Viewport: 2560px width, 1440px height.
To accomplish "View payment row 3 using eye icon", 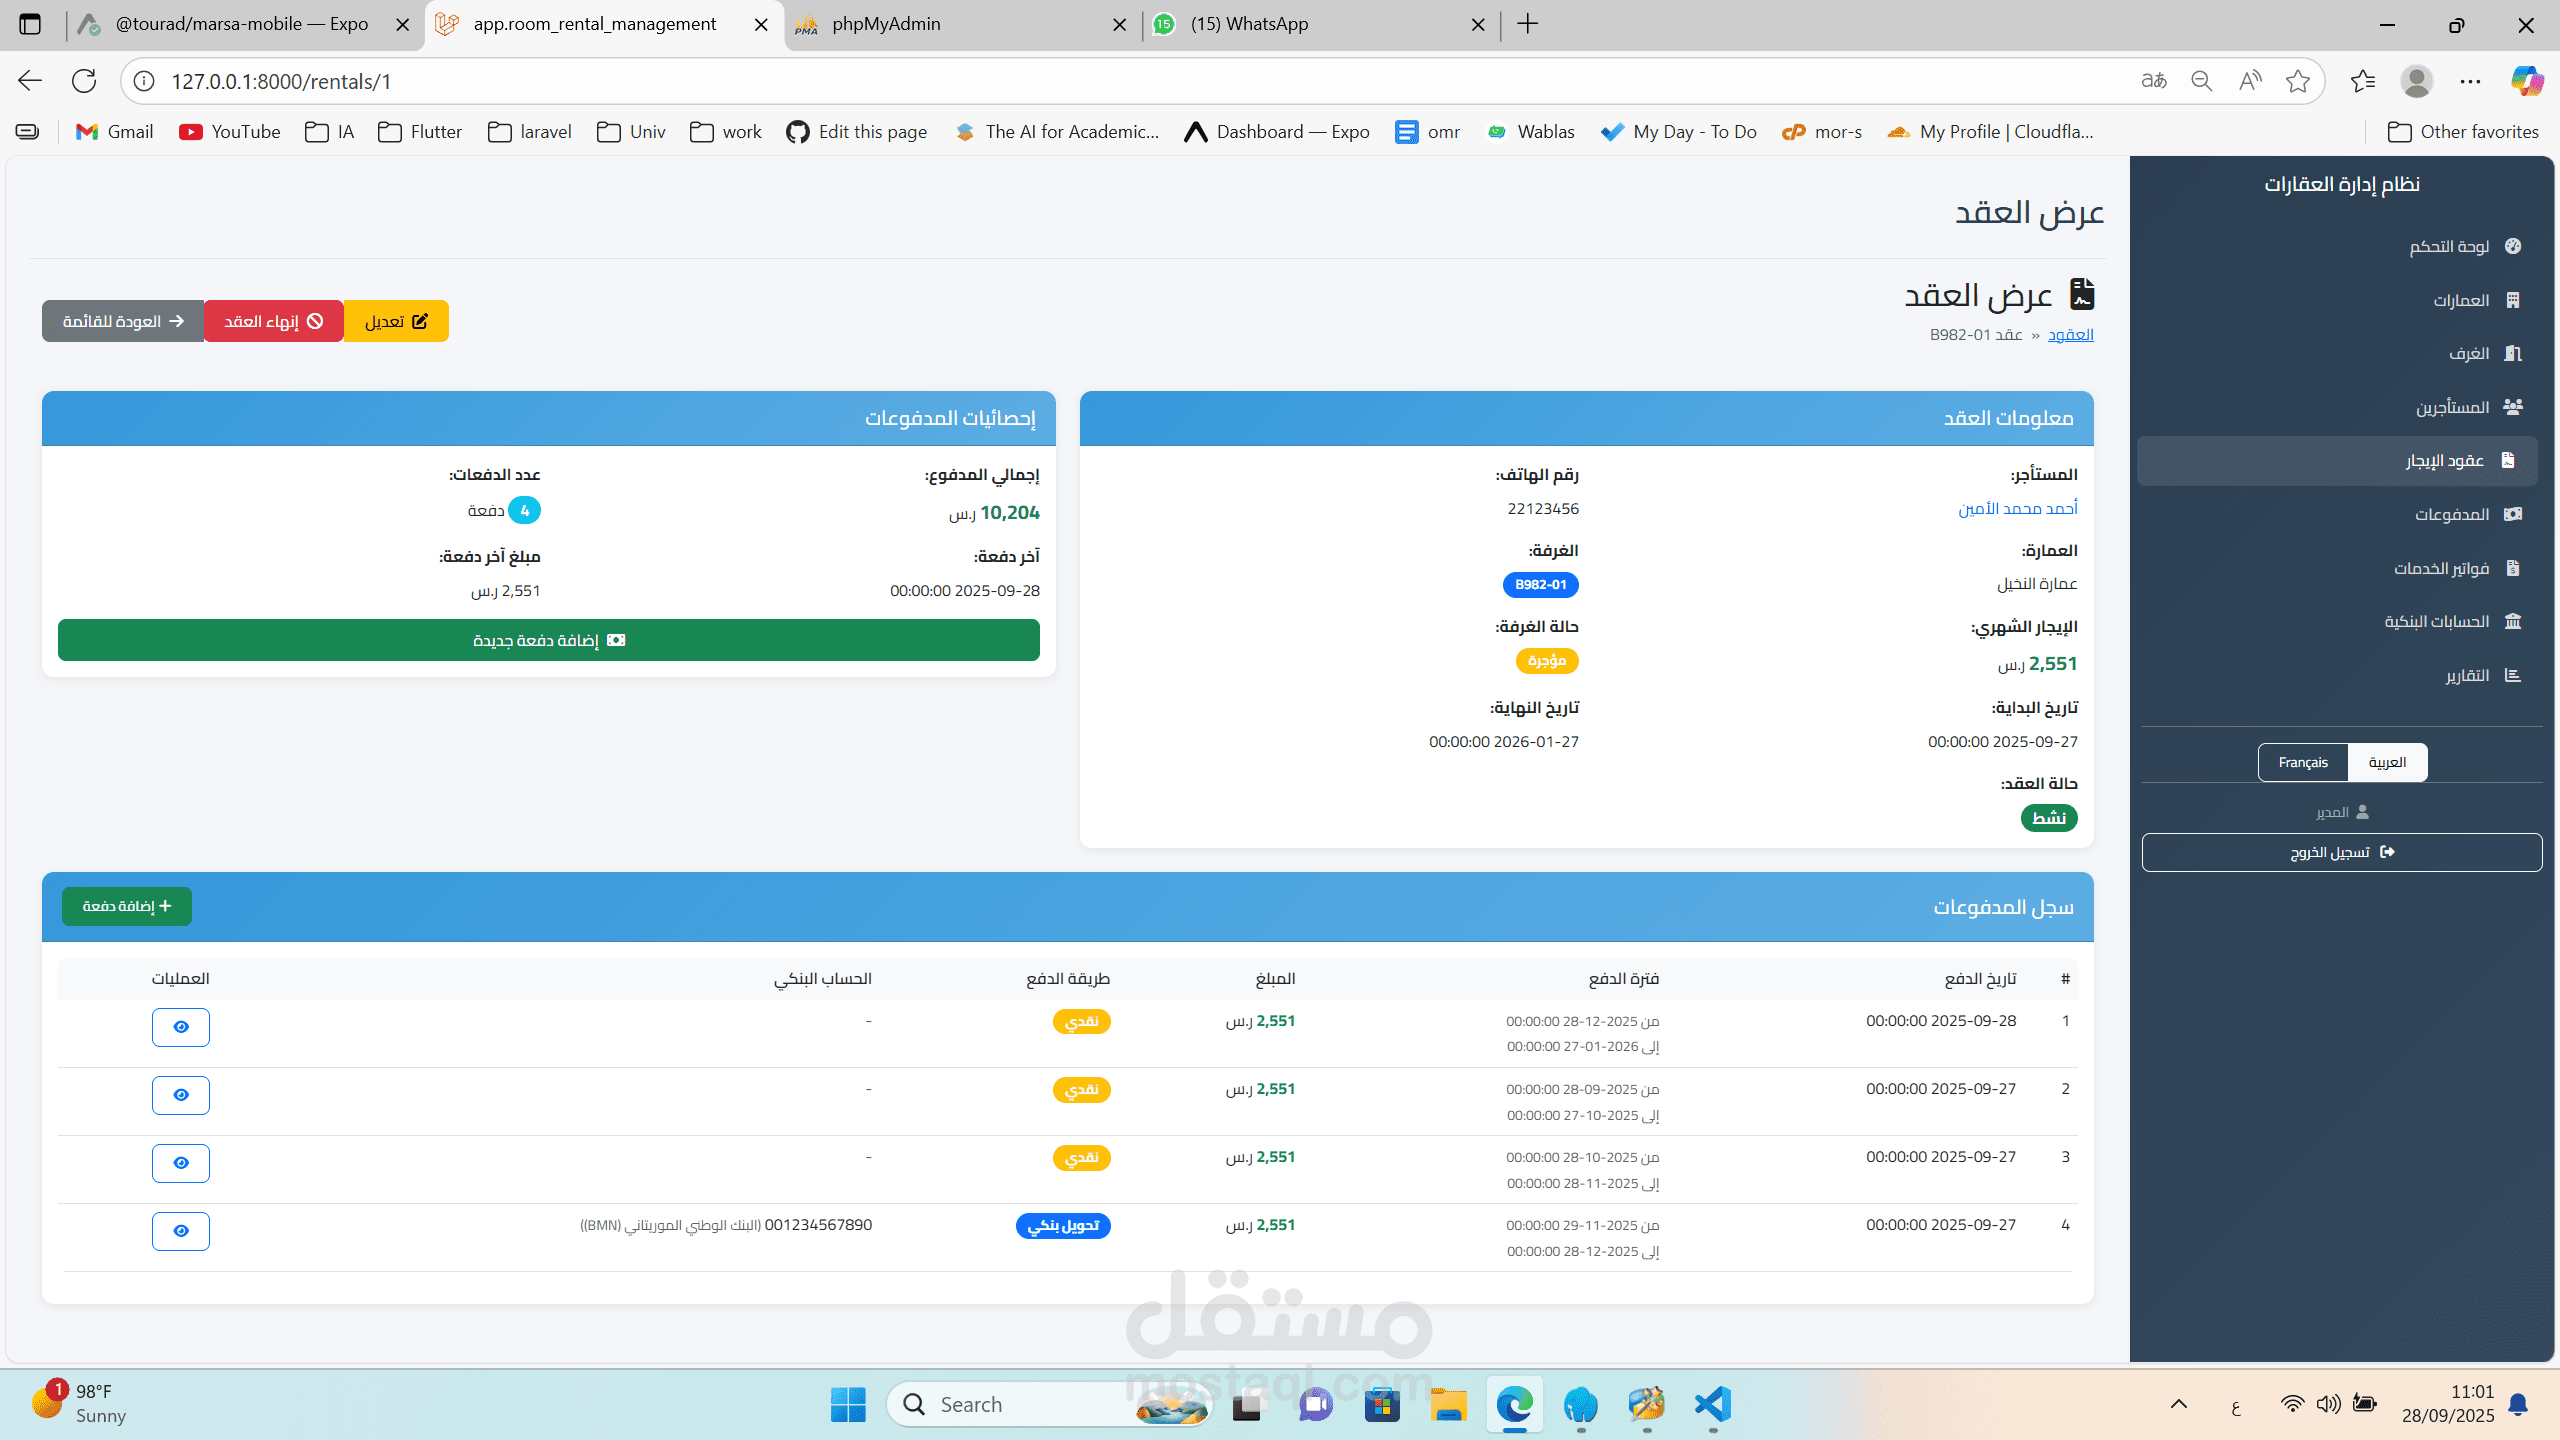I will [x=181, y=1163].
